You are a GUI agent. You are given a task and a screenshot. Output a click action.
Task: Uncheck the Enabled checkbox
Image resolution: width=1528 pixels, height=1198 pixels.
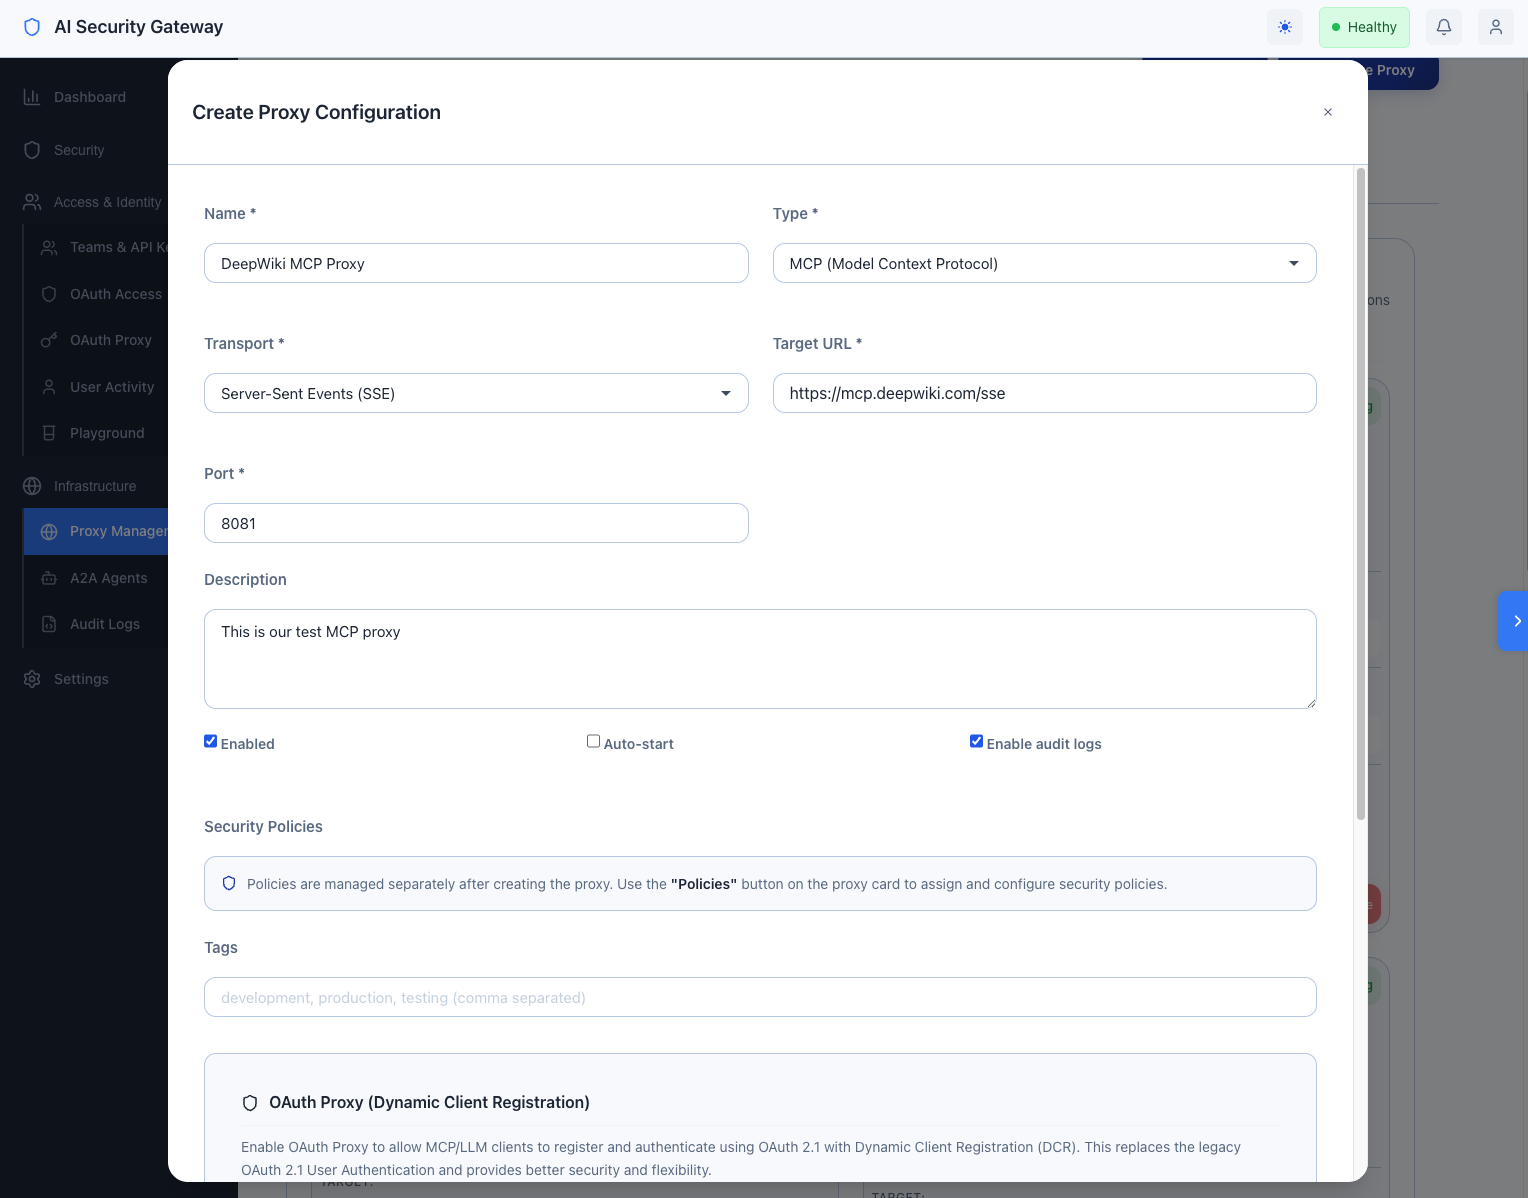(x=210, y=741)
